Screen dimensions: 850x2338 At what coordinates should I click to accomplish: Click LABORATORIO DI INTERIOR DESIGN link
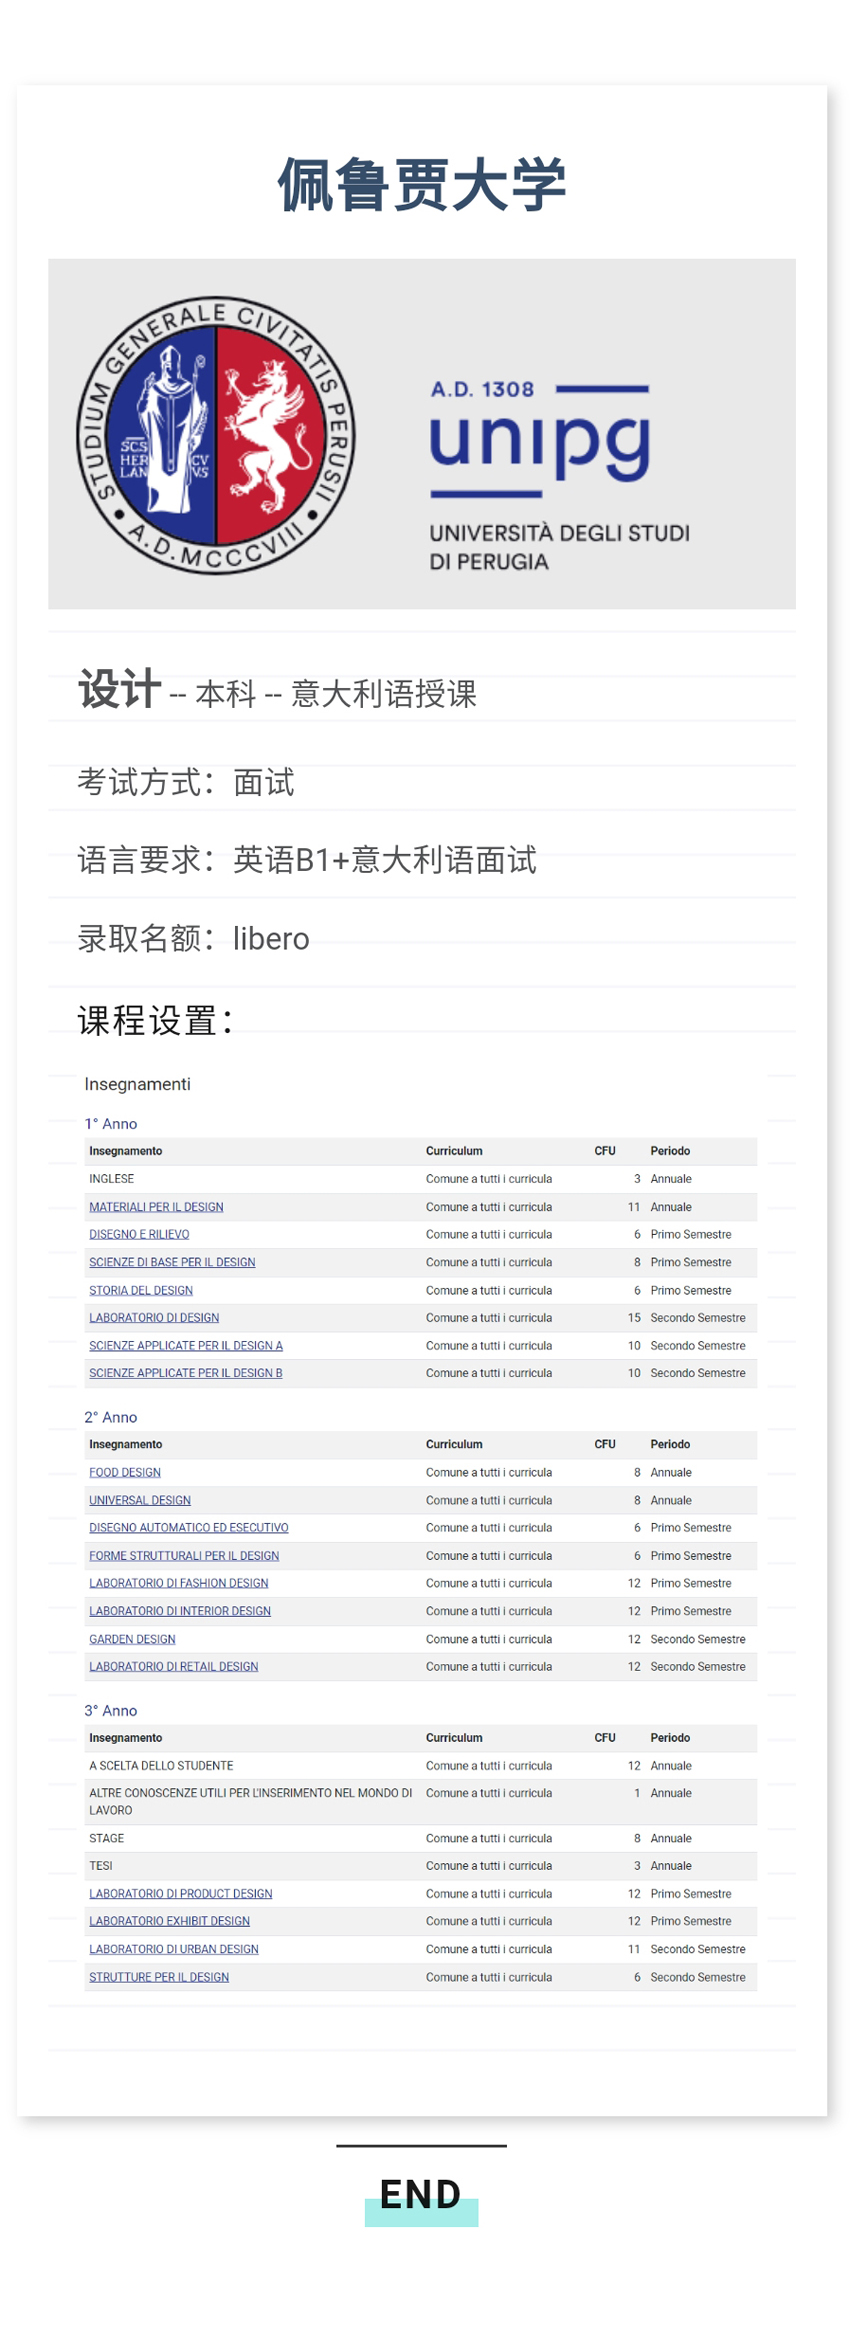(x=180, y=1611)
